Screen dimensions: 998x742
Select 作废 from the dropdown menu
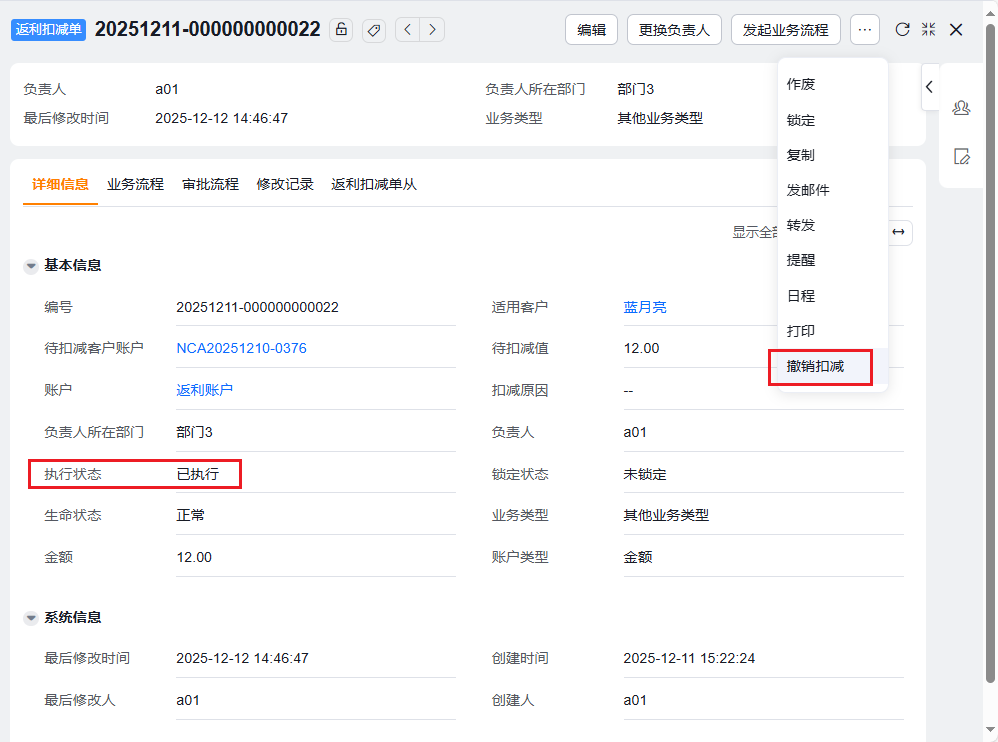pyautogui.click(x=833, y=85)
